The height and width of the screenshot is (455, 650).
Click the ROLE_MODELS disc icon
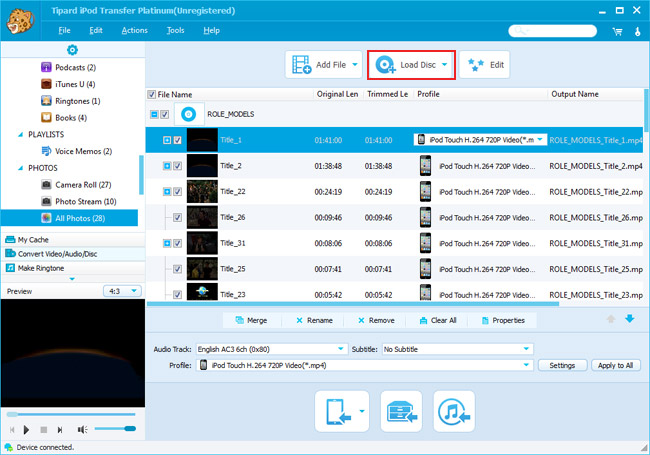tap(189, 114)
